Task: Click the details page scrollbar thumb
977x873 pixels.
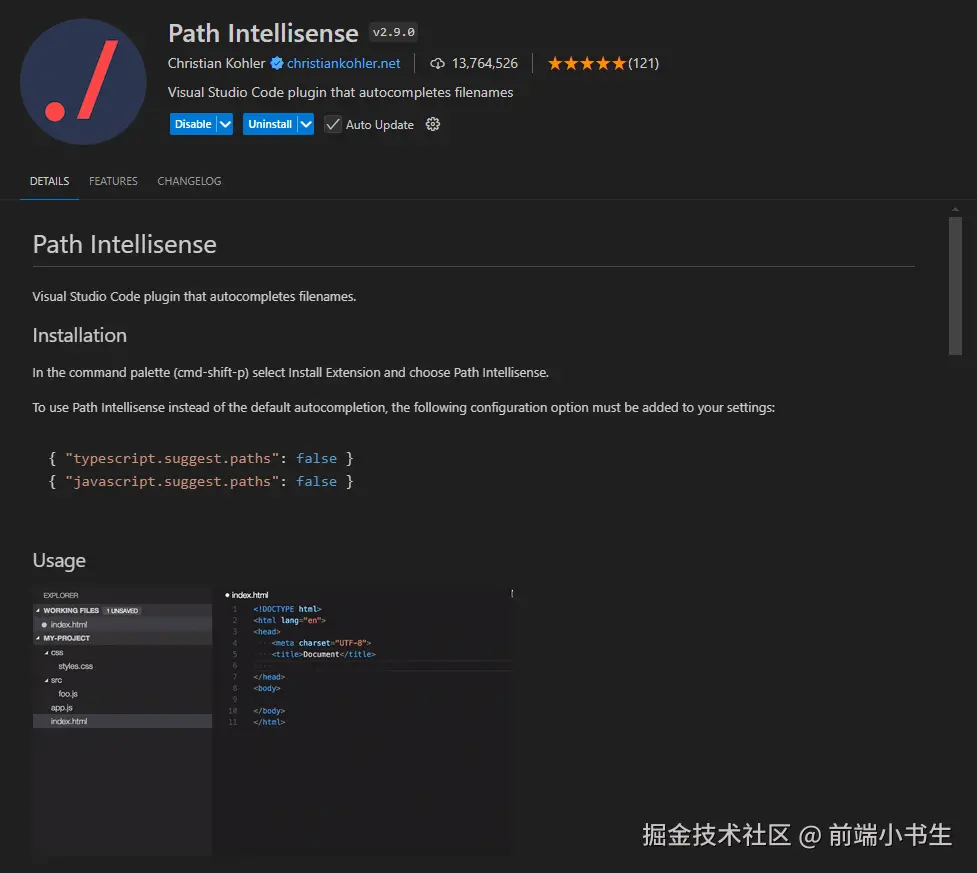Action: tap(955, 285)
